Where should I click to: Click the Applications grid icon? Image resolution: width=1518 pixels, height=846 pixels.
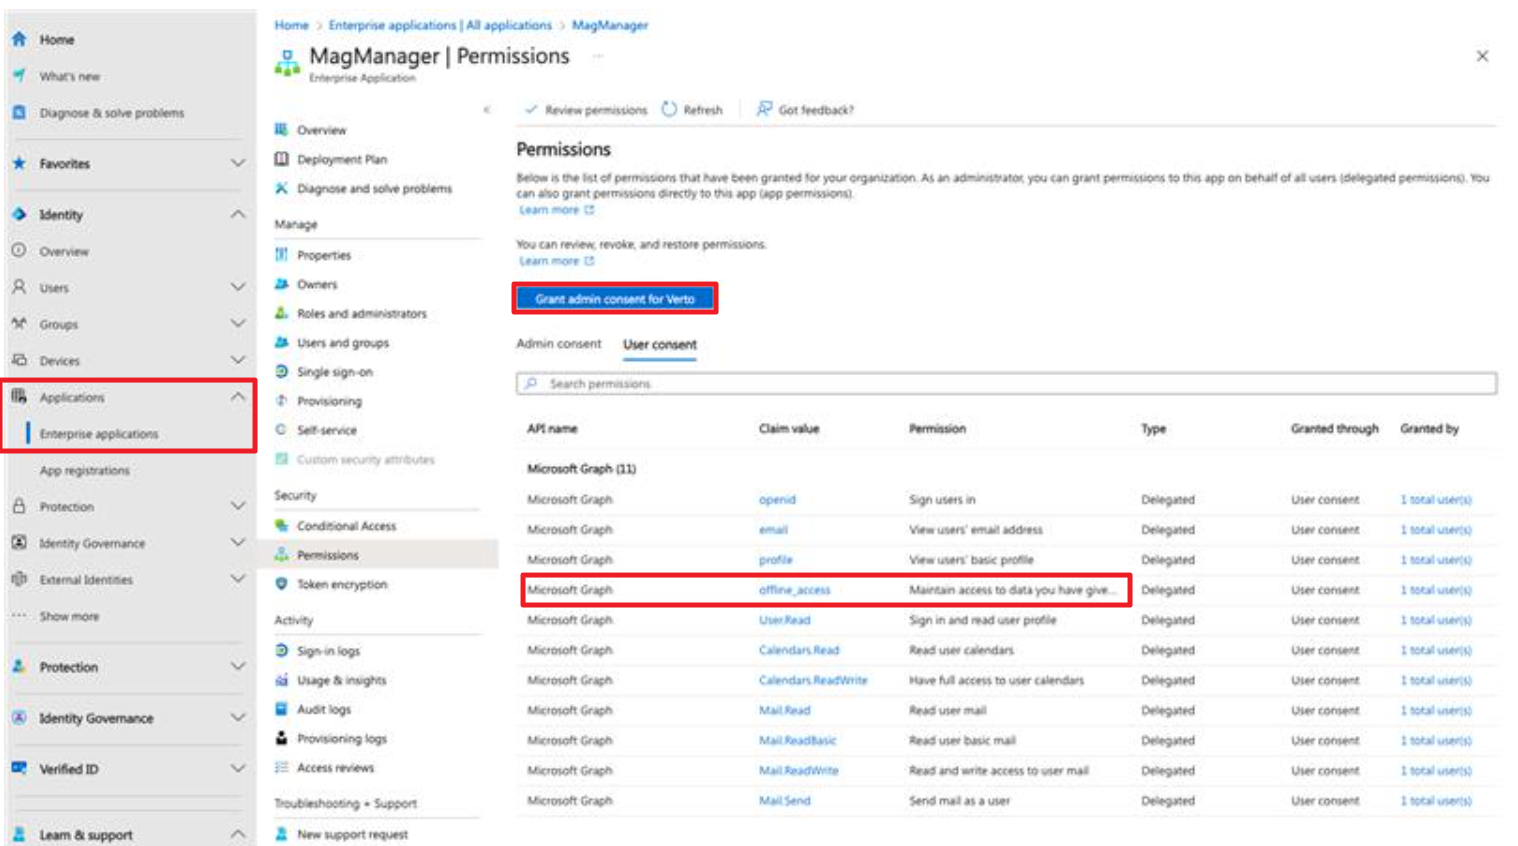point(19,397)
